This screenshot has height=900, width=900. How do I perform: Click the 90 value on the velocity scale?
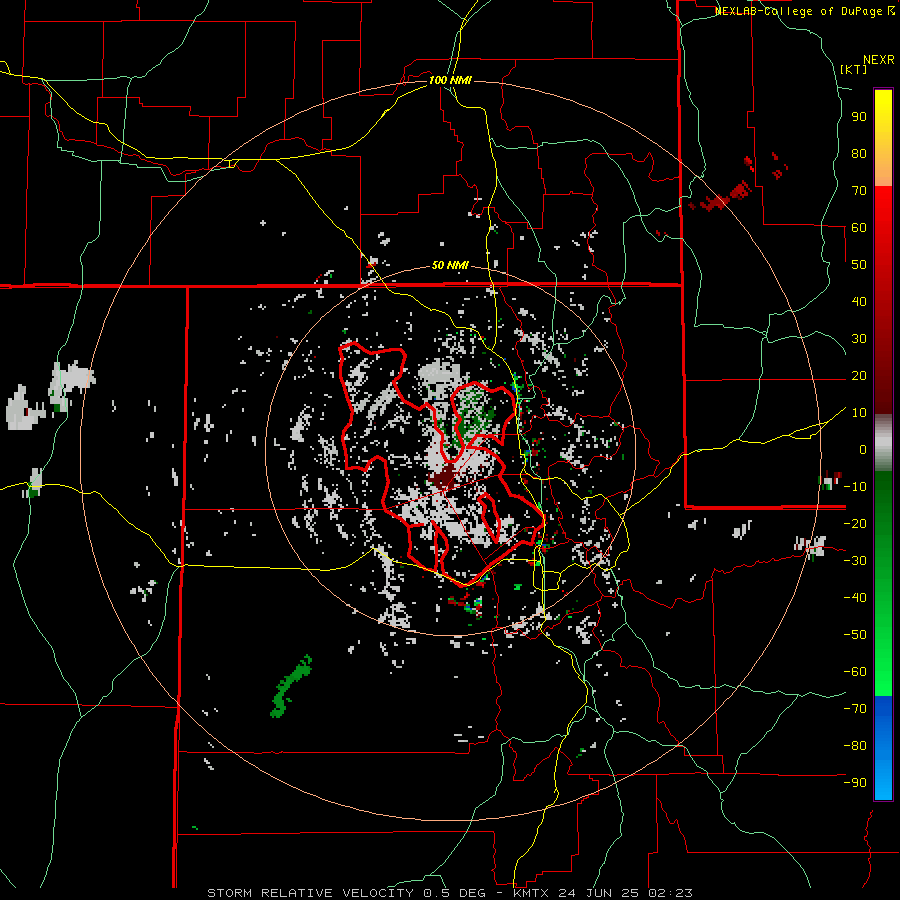click(x=859, y=117)
